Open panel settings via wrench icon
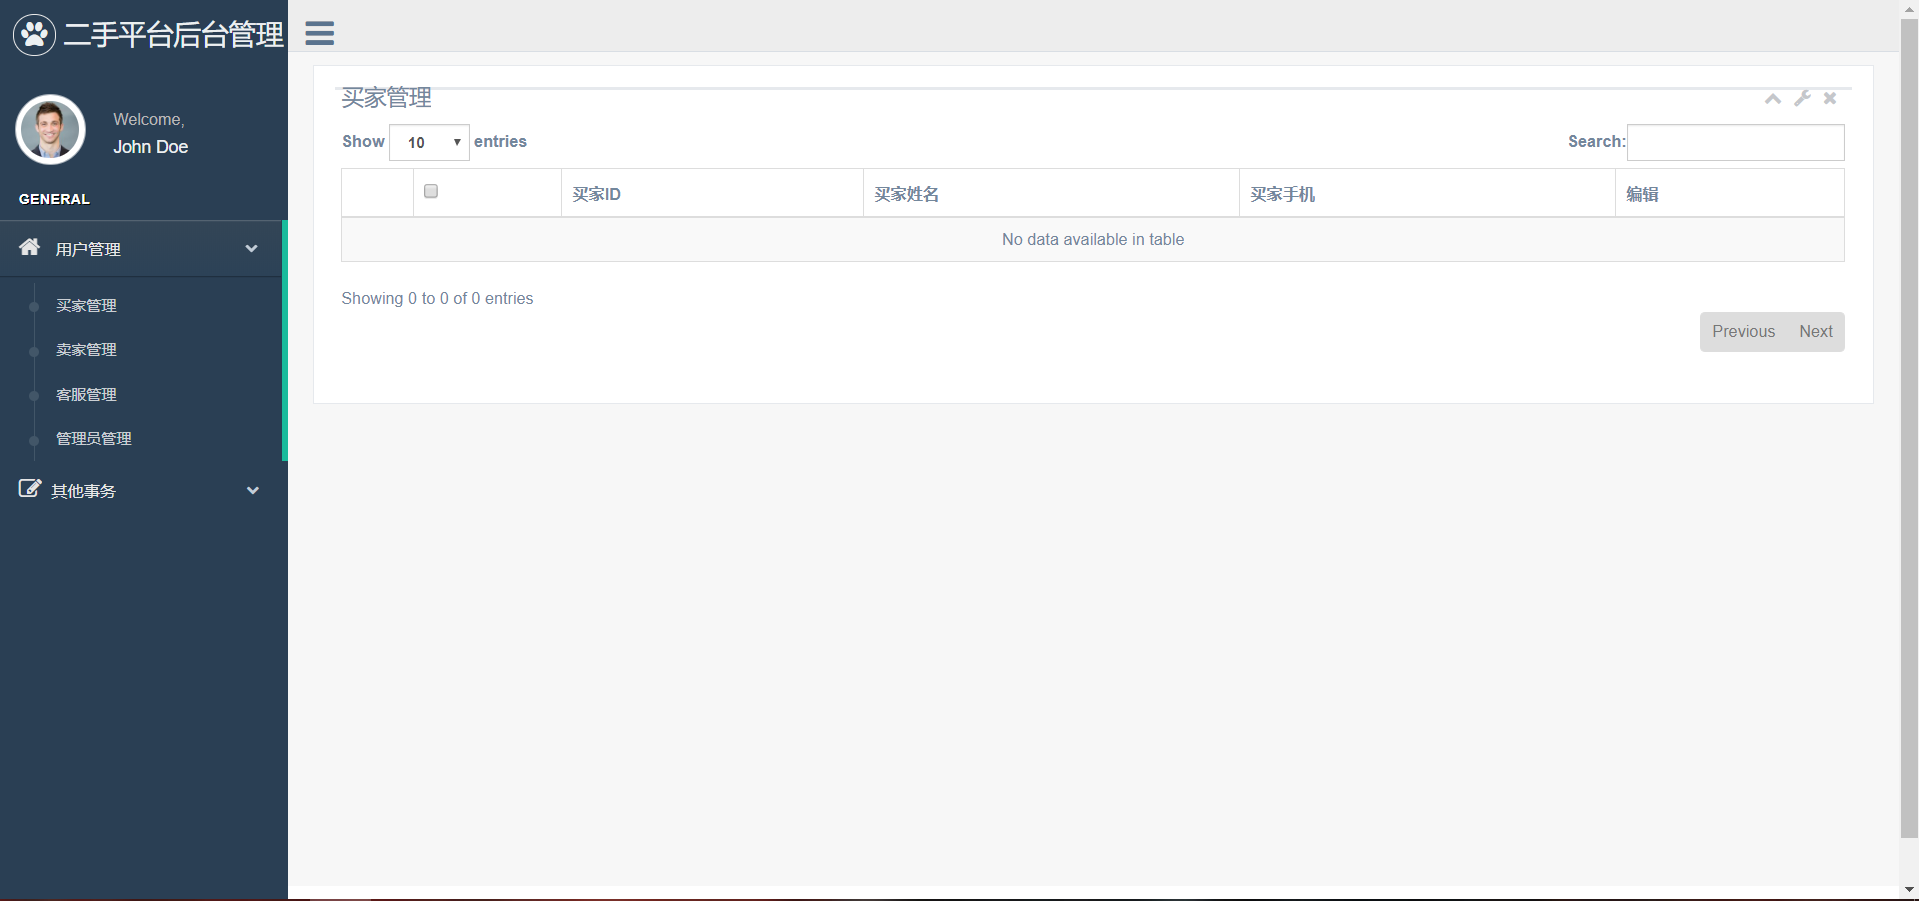 click(1802, 98)
